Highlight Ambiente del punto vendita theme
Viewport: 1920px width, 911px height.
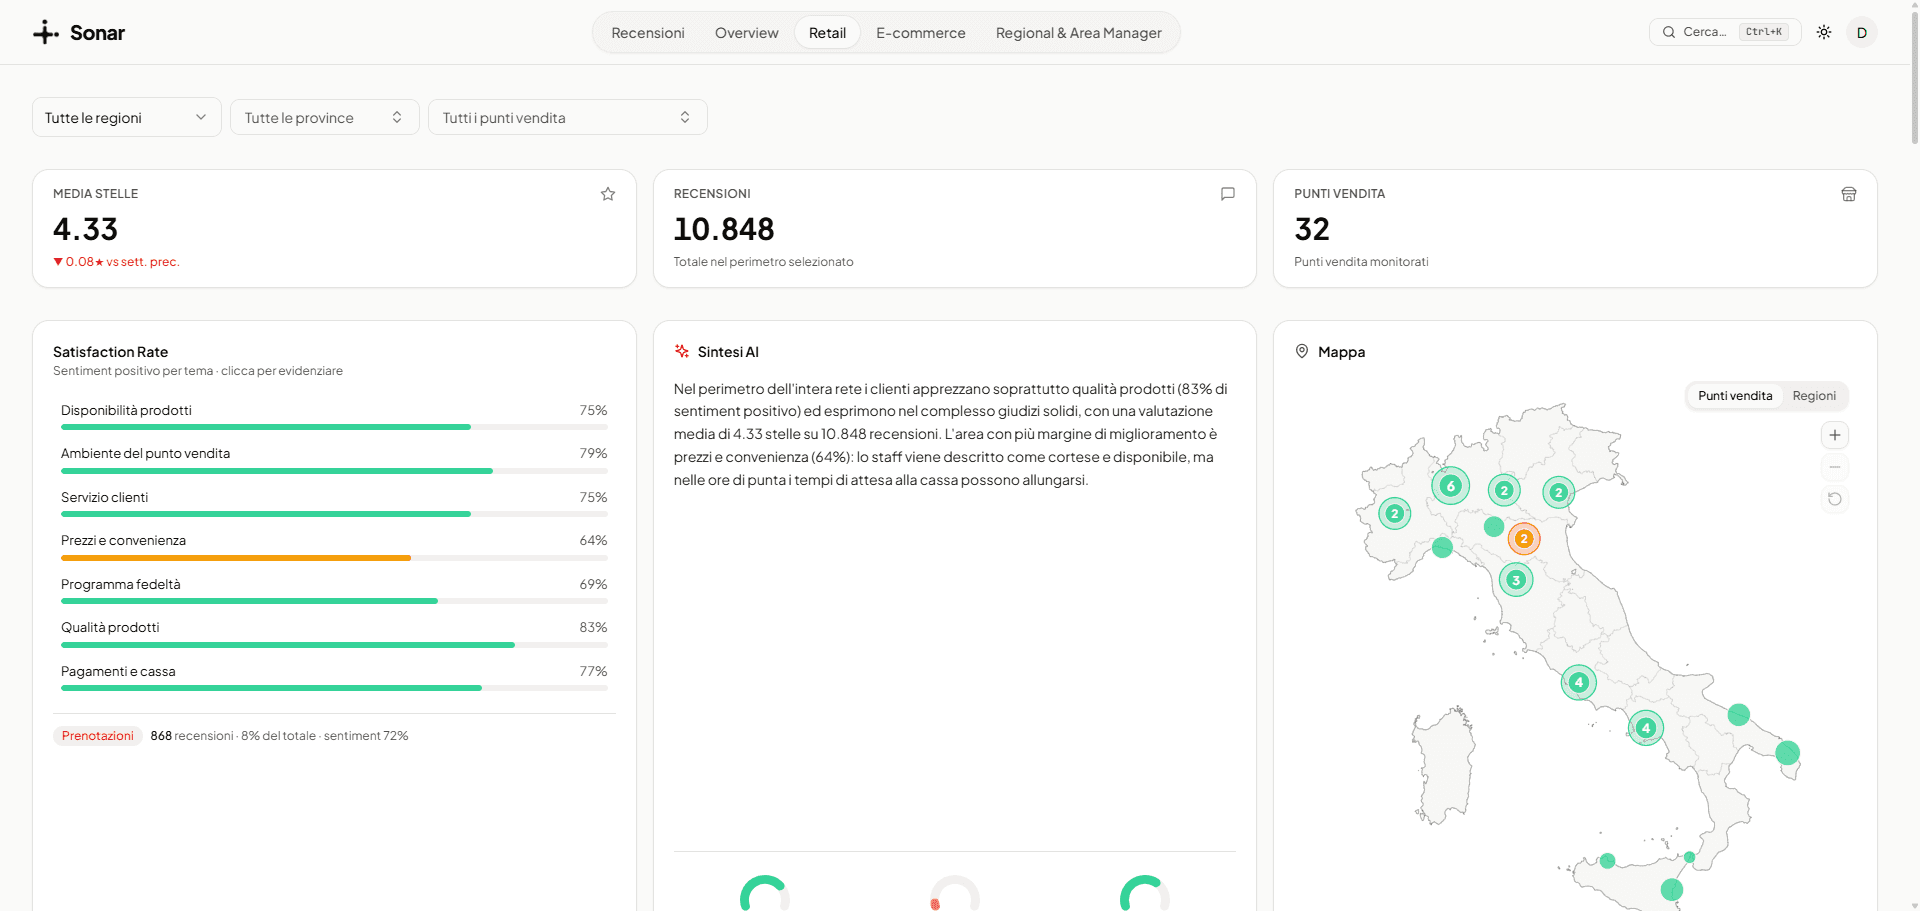click(334, 460)
